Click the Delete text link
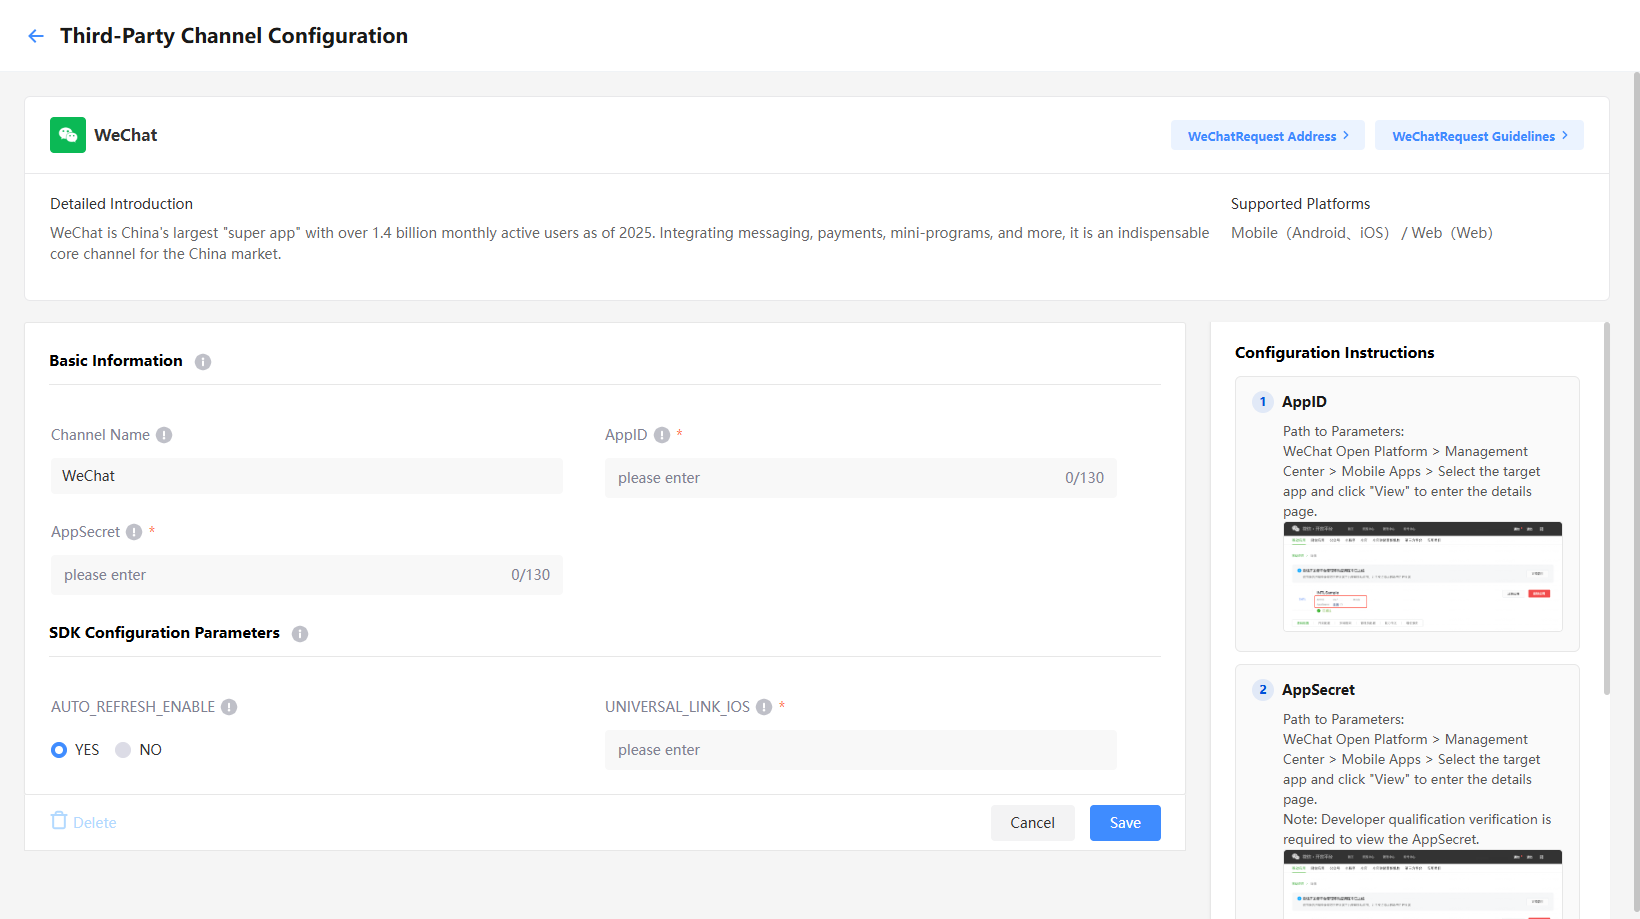Image resolution: width=1640 pixels, height=919 pixels. [x=95, y=823]
